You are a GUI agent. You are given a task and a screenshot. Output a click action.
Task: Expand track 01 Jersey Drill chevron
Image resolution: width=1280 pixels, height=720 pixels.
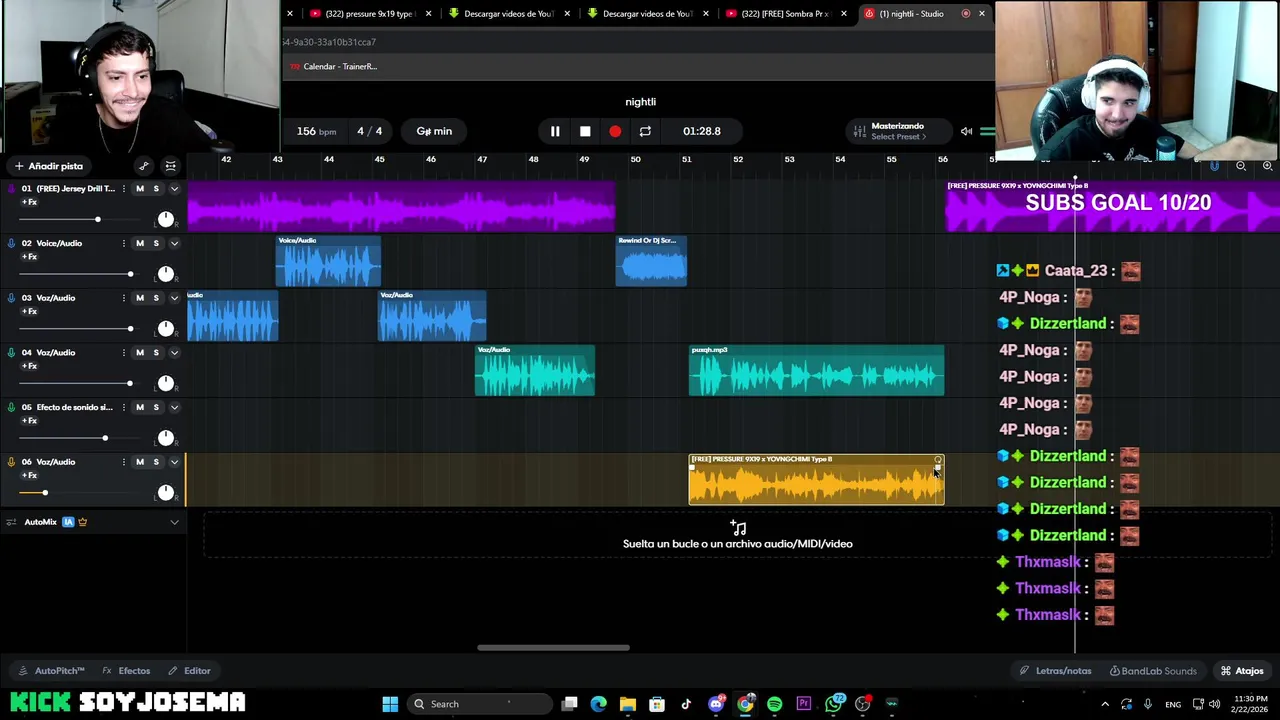[x=174, y=189]
